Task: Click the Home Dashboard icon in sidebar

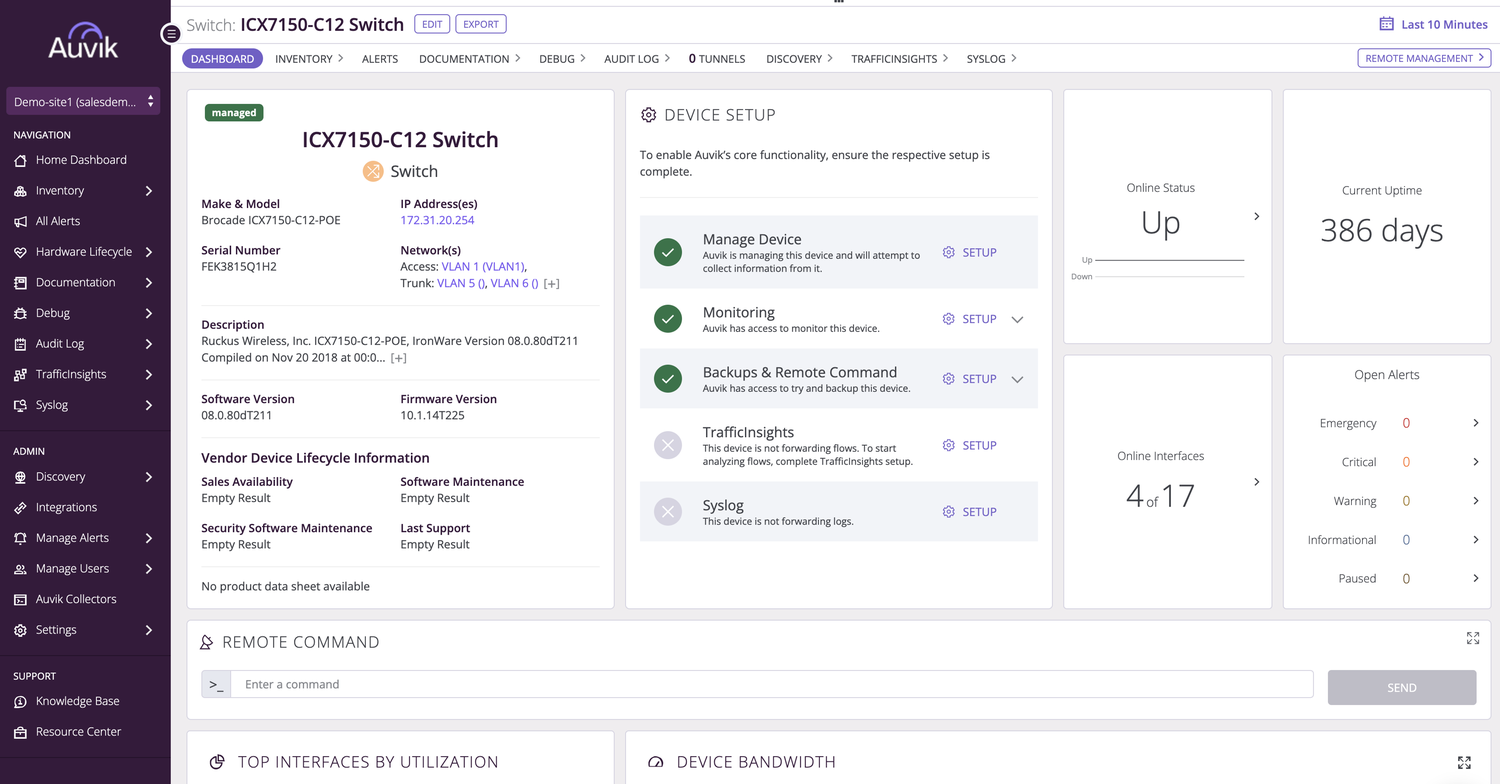Action: click(x=20, y=160)
